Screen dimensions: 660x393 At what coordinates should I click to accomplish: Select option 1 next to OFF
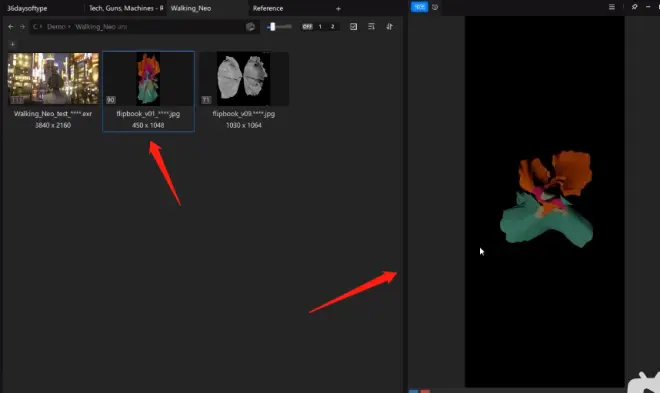[x=320, y=27]
